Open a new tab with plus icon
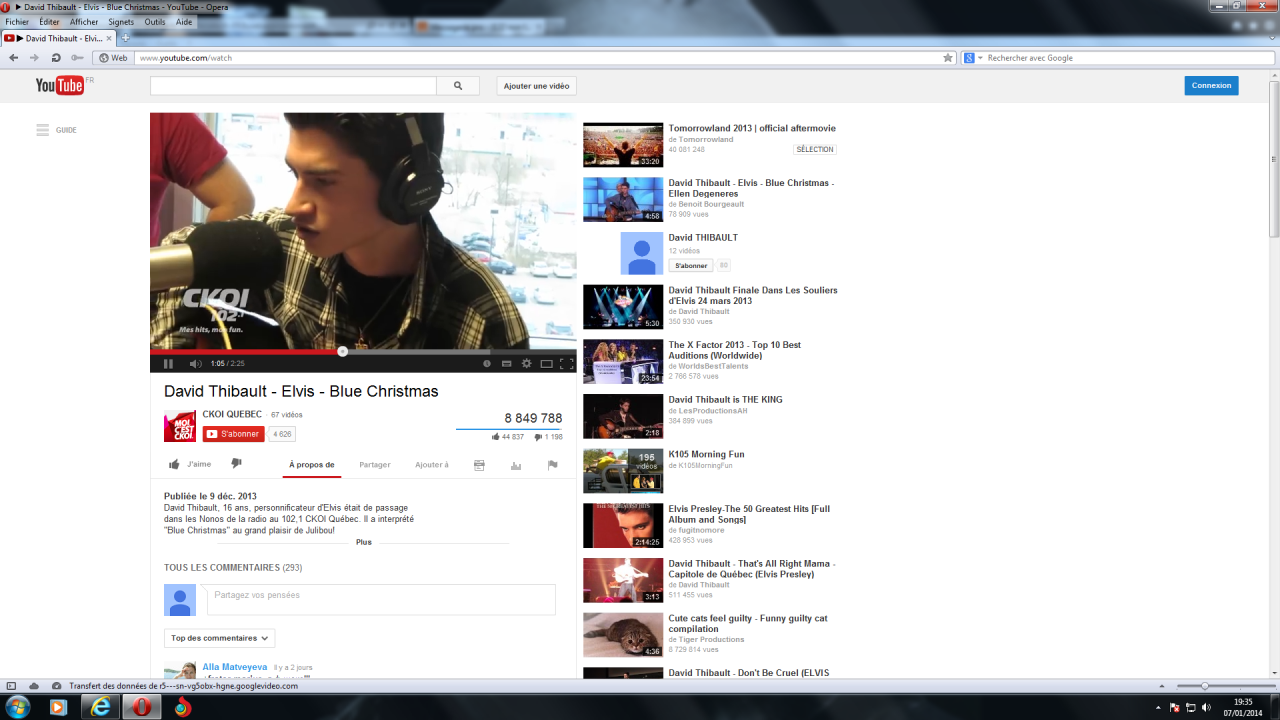 coord(125,38)
